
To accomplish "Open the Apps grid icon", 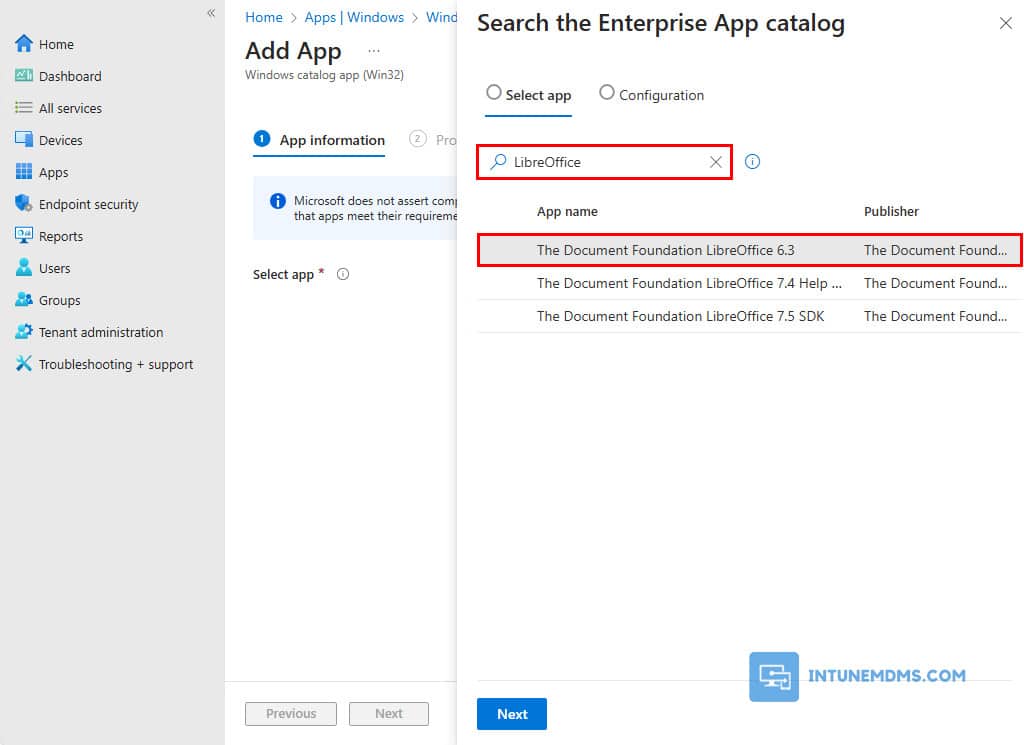I will point(24,172).
